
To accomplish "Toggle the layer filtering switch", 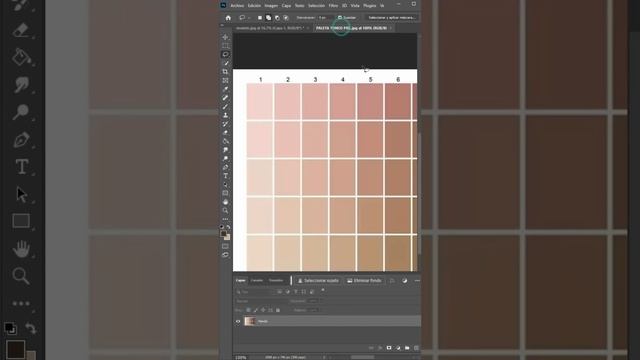I will point(323,291).
